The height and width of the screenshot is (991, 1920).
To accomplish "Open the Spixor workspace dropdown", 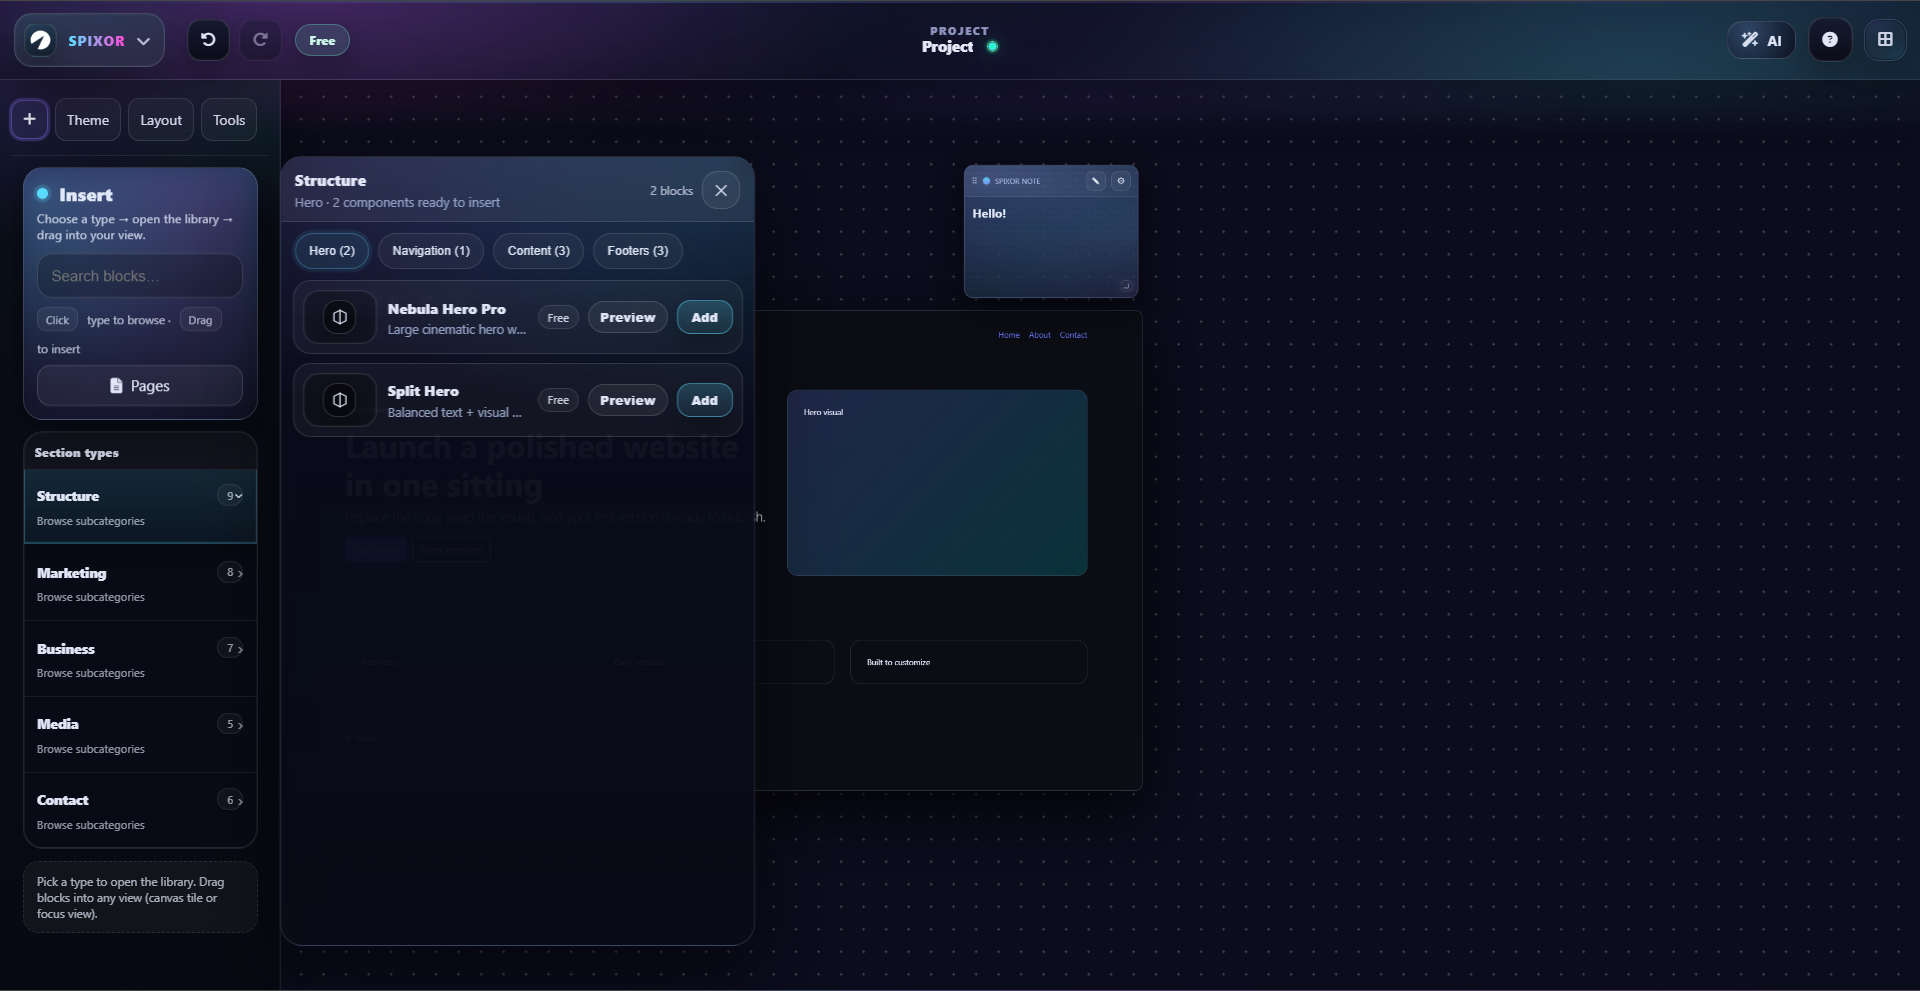I will point(144,41).
